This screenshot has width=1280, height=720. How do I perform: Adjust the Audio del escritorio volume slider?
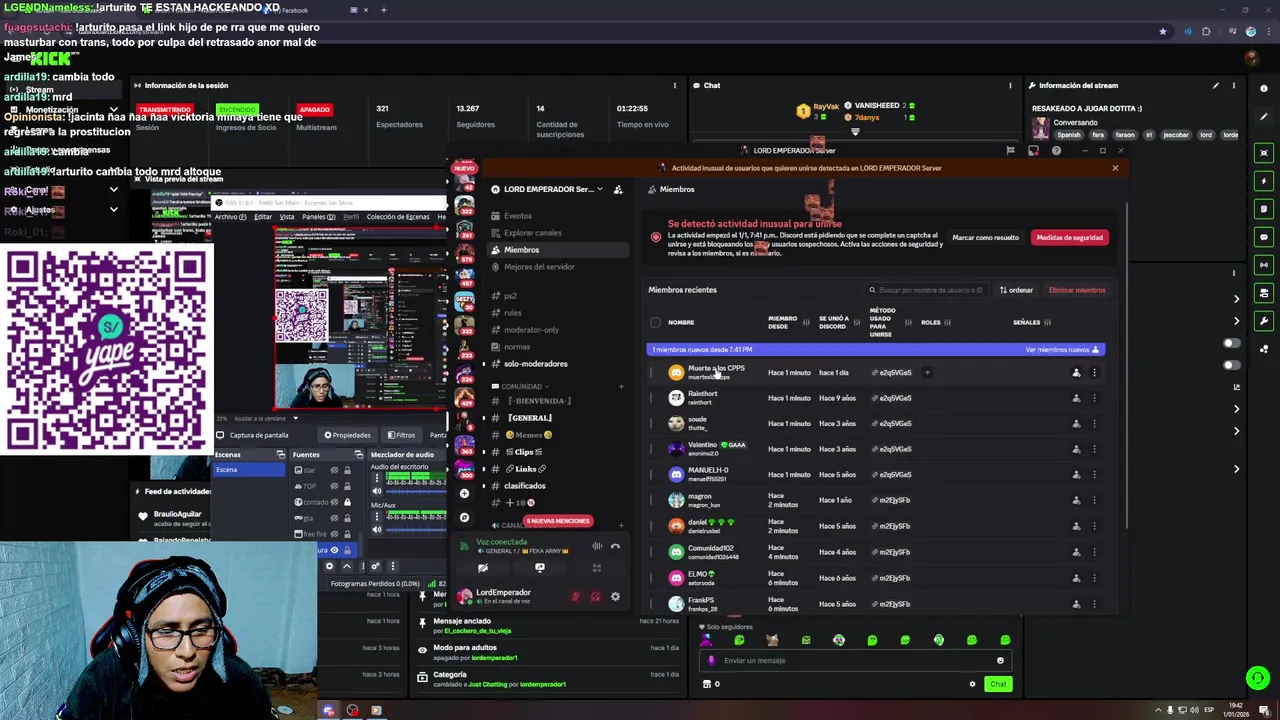[x=415, y=491]
